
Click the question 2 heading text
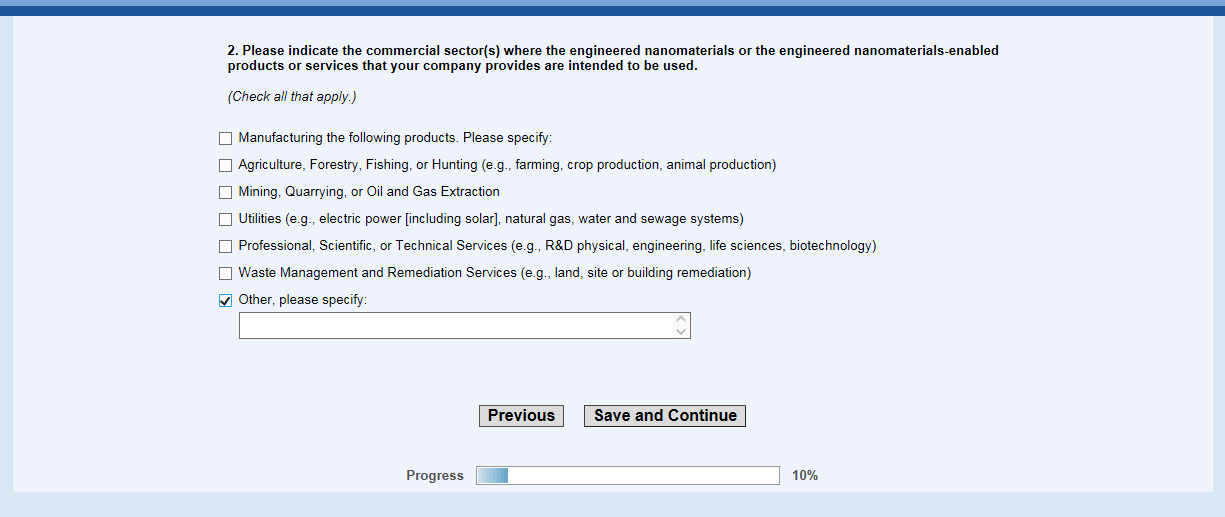[x=612, y=58]
